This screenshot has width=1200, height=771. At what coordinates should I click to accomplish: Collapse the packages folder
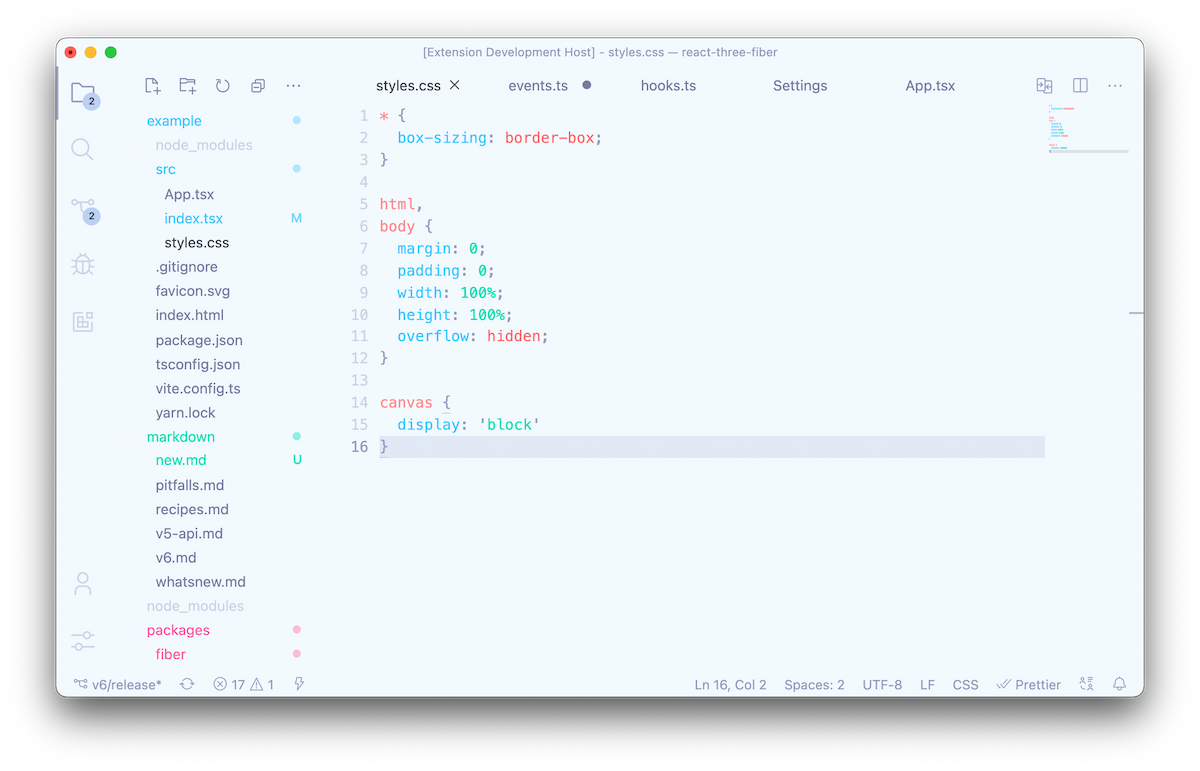178,630
